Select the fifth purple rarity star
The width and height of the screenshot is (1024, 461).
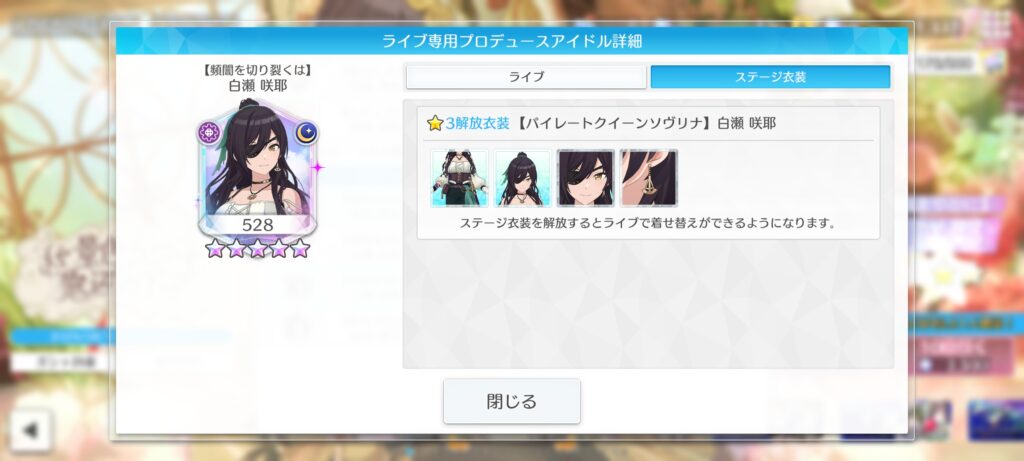[x=300, y=248]
